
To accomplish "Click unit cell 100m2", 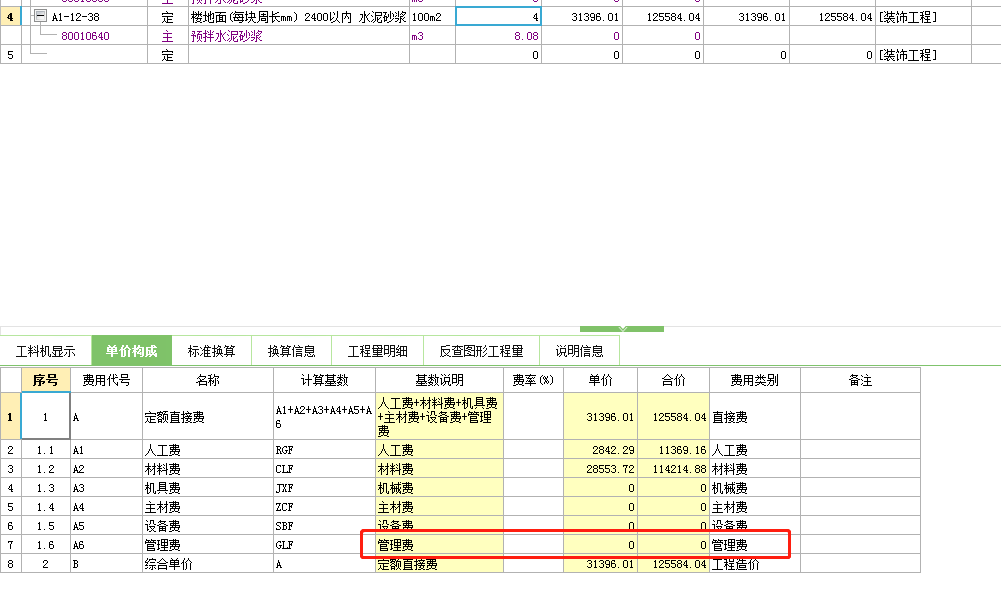I will coord(432,17).
